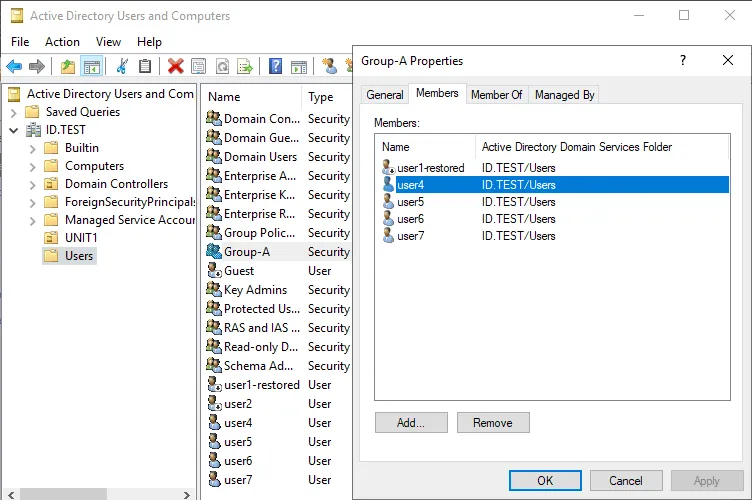
Task: Click the Cut scissors toolbar icon
Action: (122, 66)
